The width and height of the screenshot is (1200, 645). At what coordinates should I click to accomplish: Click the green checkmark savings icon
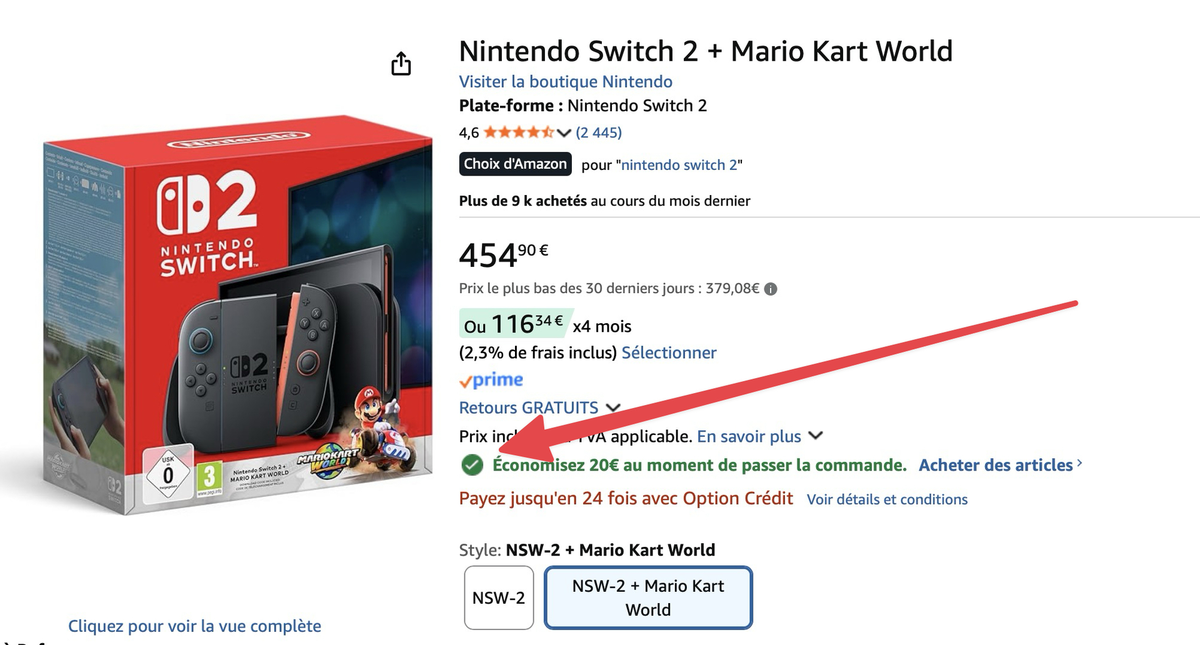(472, 464)
